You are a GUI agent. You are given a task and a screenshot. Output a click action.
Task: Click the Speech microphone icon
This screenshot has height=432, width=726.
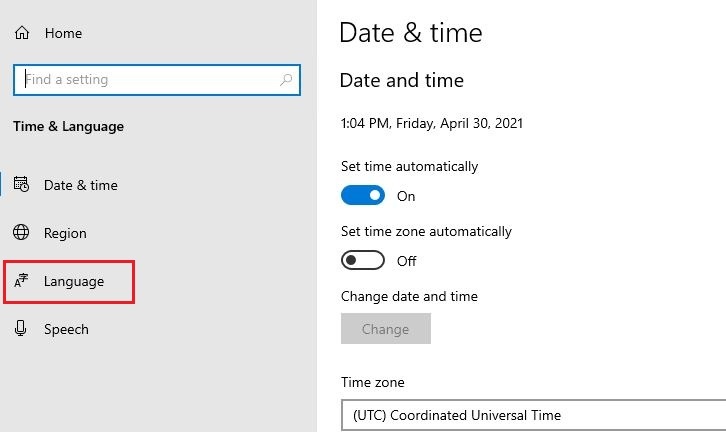(20, 328)
